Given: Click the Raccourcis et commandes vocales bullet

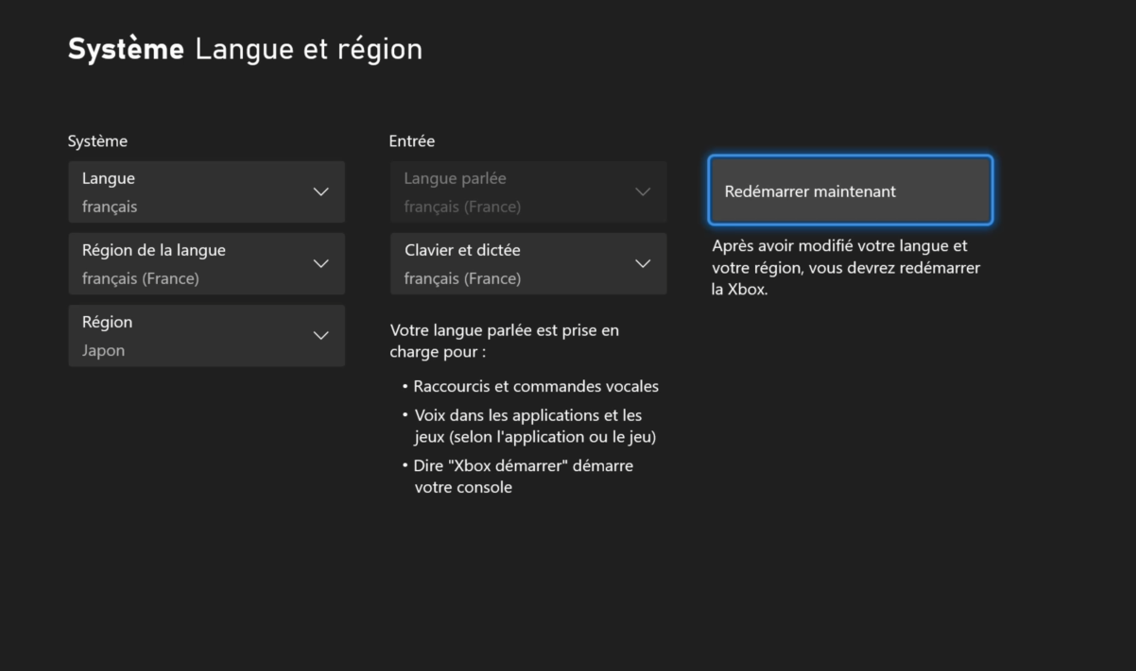Looking at the screenshot, I should coord(535,386).
